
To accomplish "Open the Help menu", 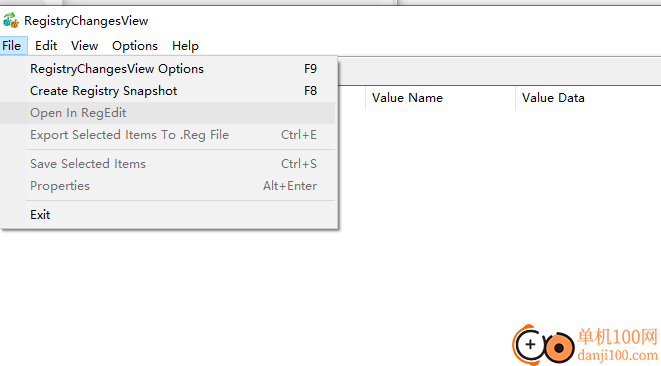I will click(x=185, y=46).
